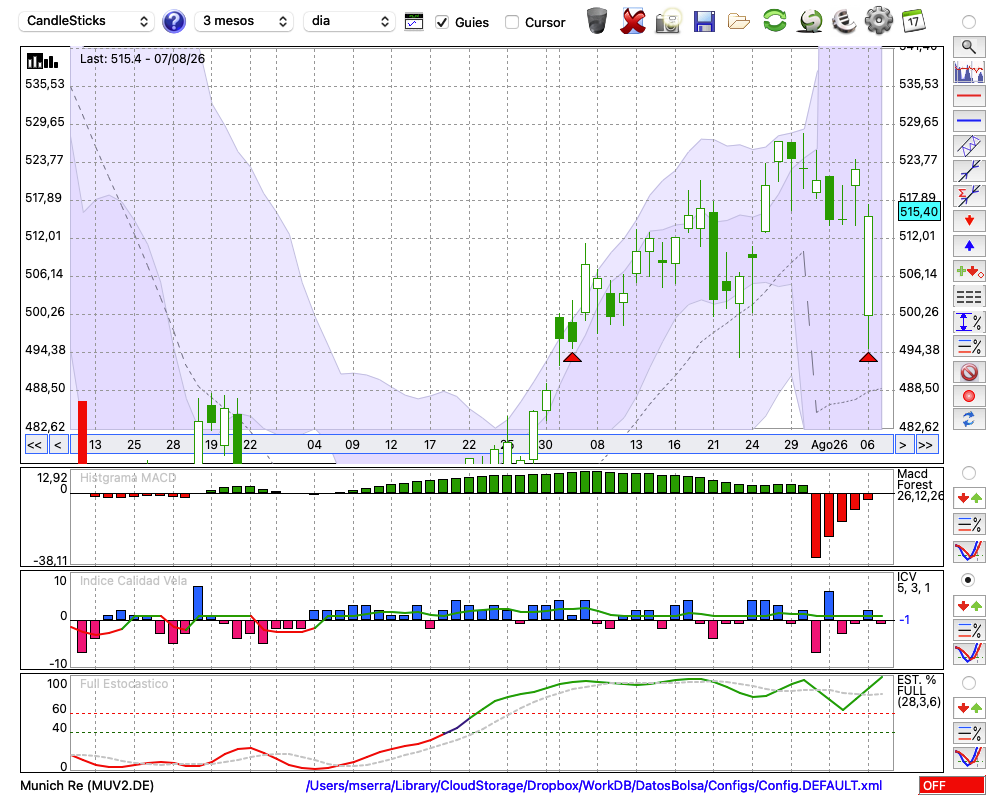Toggle the red OFF button

coord(952,785)
